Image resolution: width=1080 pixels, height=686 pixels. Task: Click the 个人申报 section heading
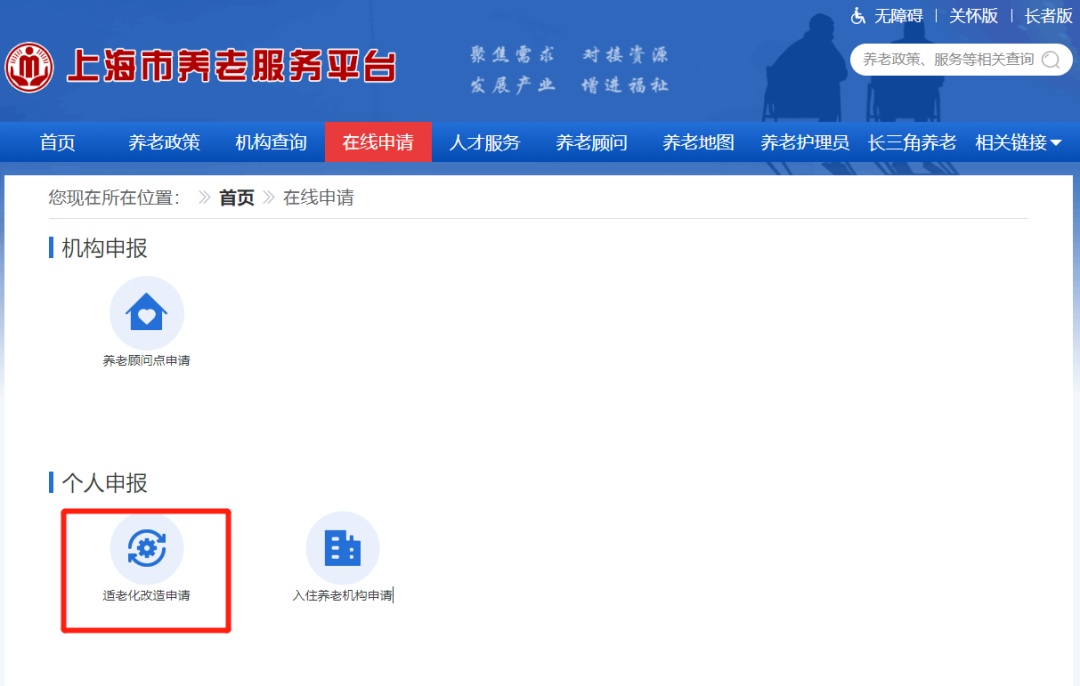[x=104, y=484]
